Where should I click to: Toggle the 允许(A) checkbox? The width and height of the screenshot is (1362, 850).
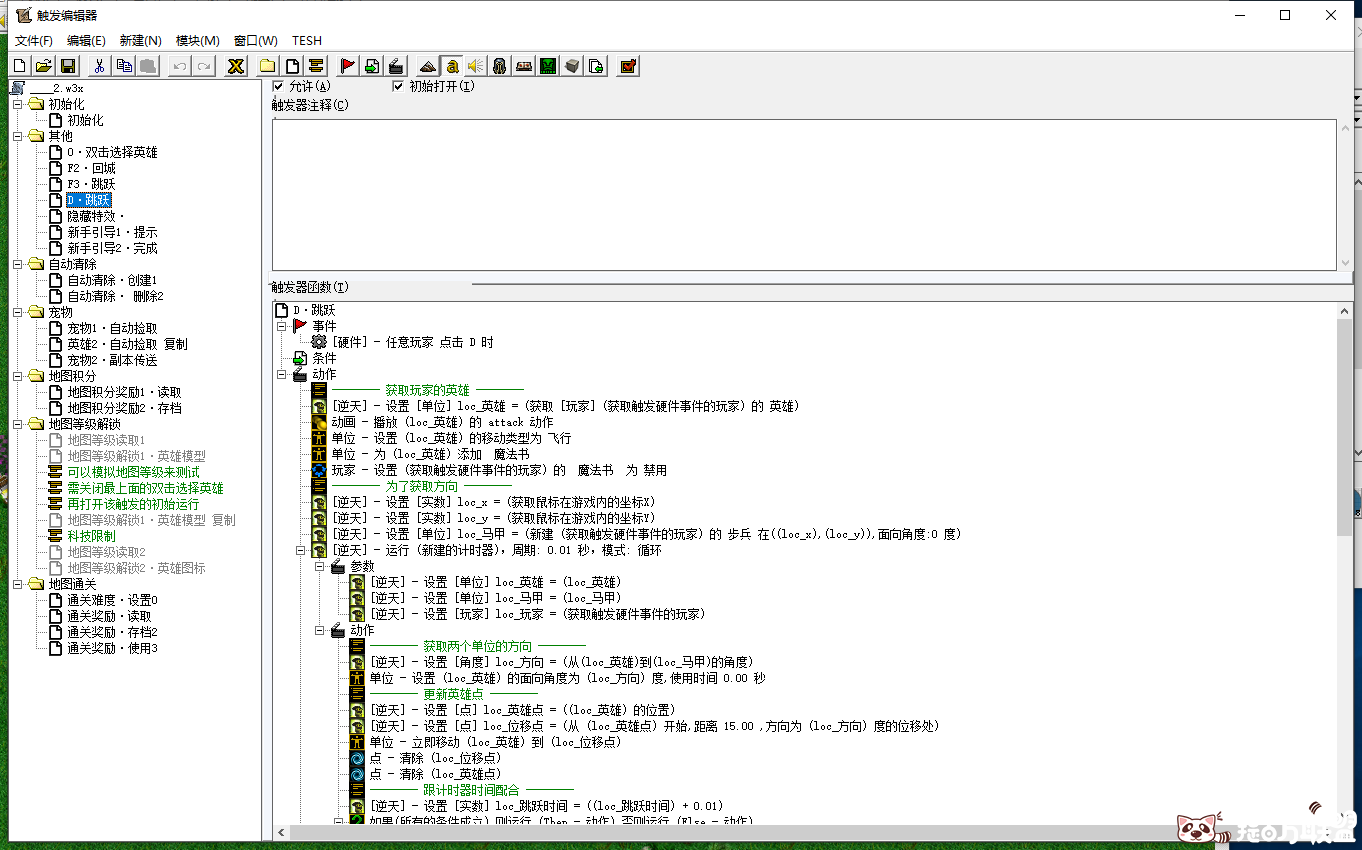[x=278, y=86]
